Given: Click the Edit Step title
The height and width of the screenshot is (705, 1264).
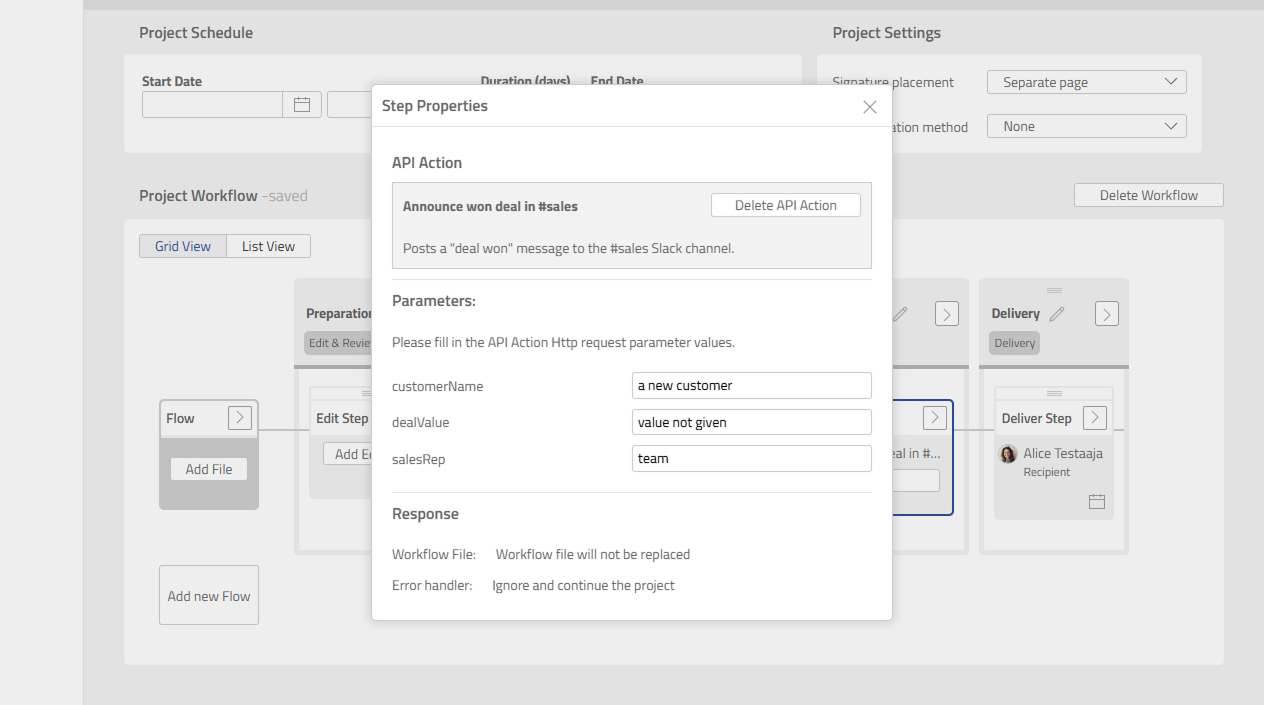Looking at the screenshot, I should 342,418.
